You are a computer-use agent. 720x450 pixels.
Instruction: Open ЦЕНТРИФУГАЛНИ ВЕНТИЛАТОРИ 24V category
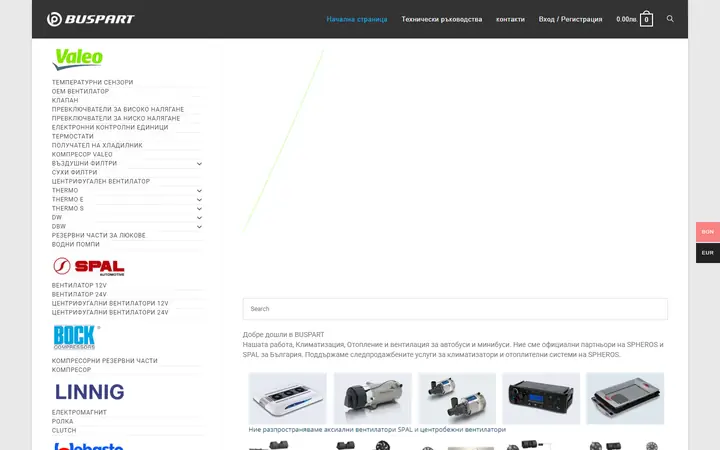(110, 312)
